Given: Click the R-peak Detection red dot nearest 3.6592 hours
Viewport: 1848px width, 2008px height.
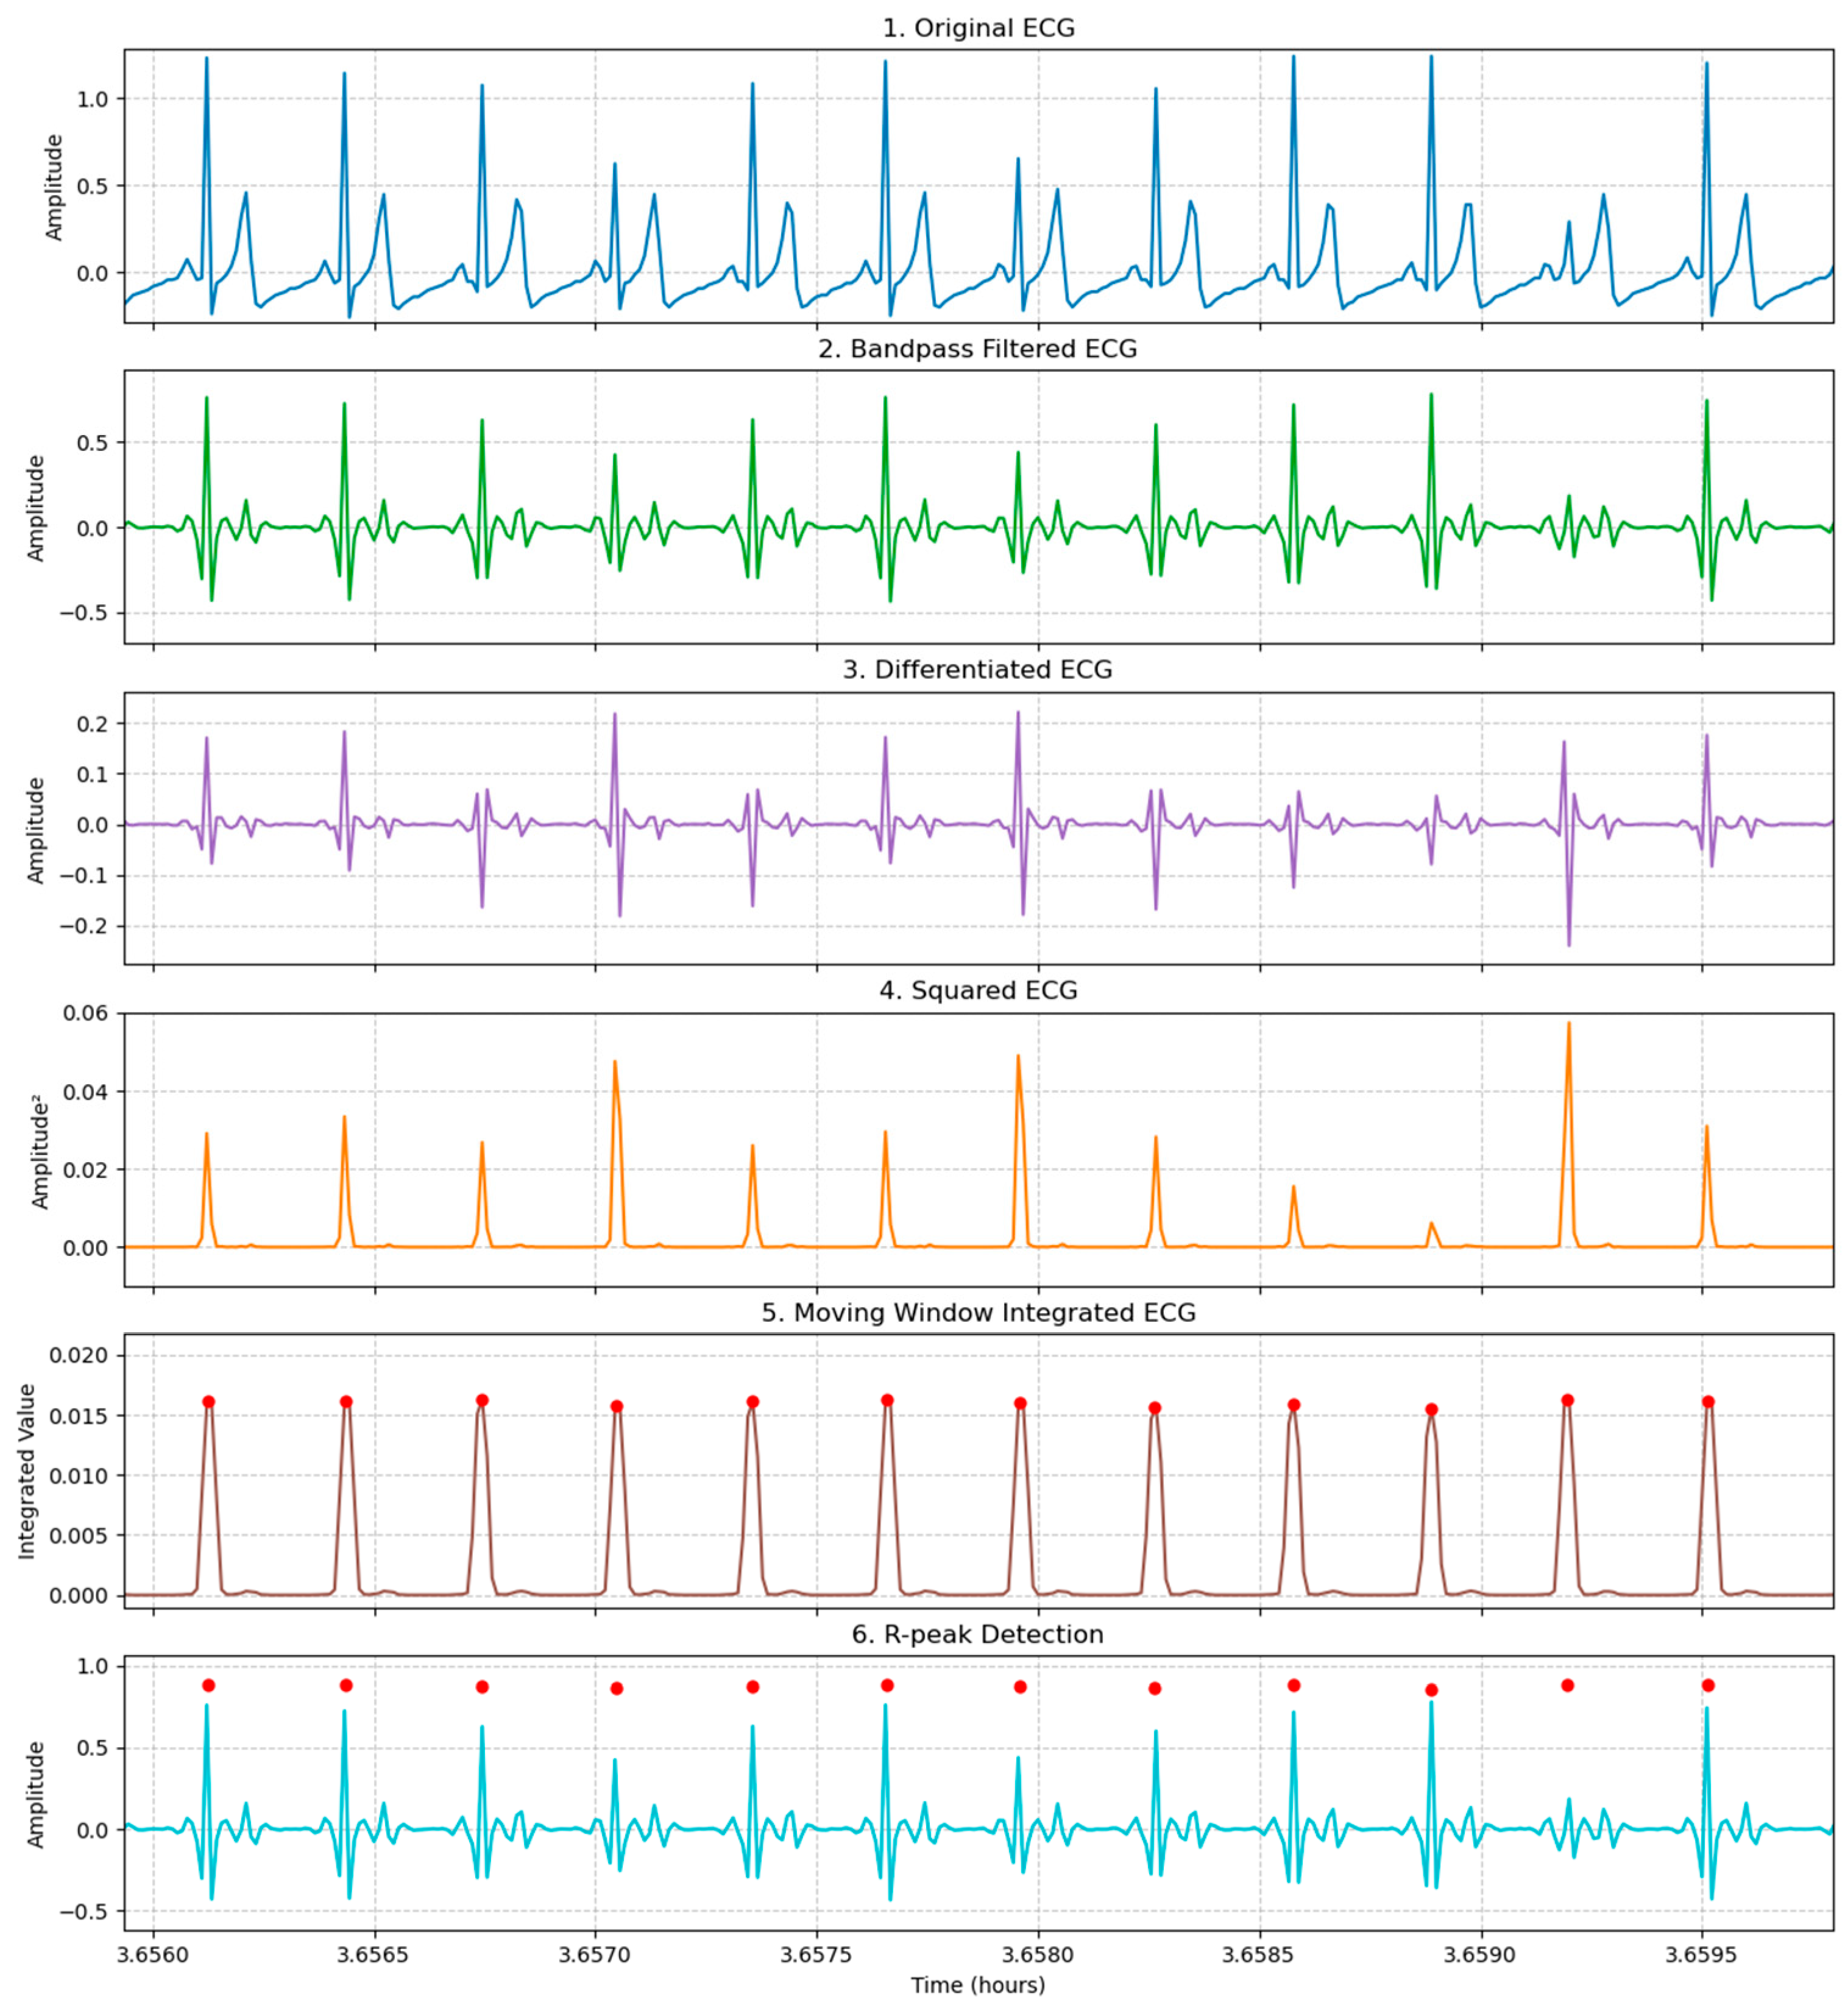Looking at the screenshot, I should pyautogui.click(x=1567, y=1685).
